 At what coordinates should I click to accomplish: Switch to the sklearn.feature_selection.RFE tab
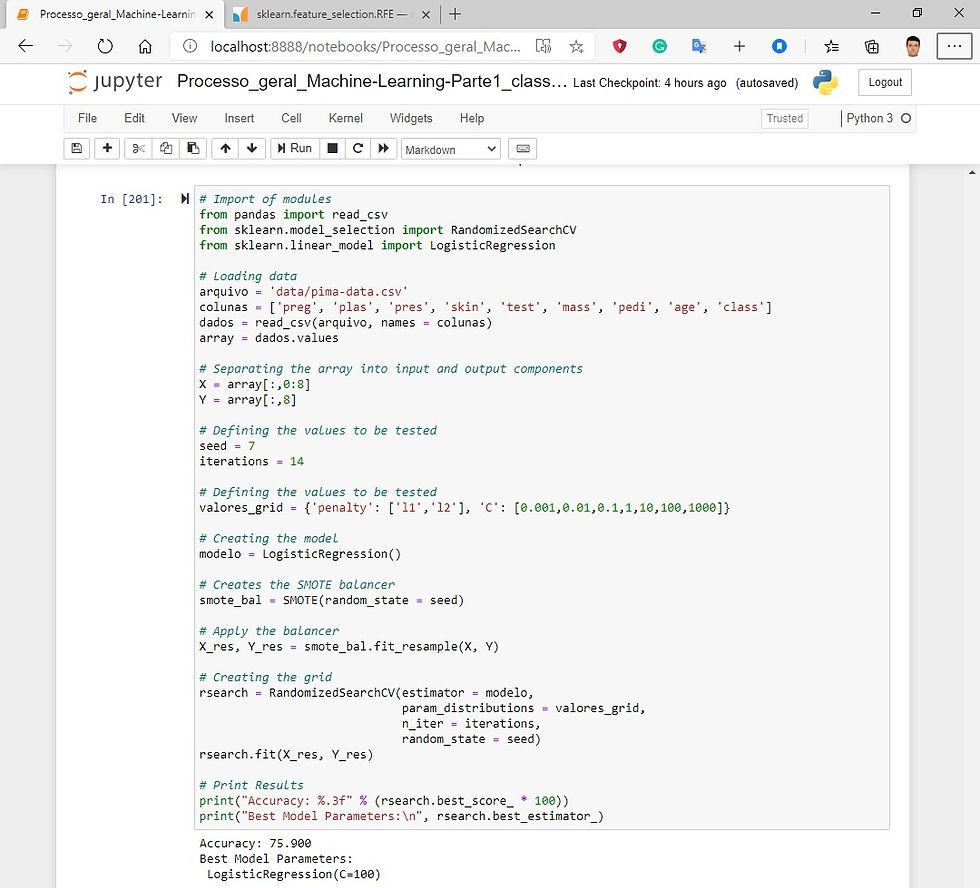331,14
